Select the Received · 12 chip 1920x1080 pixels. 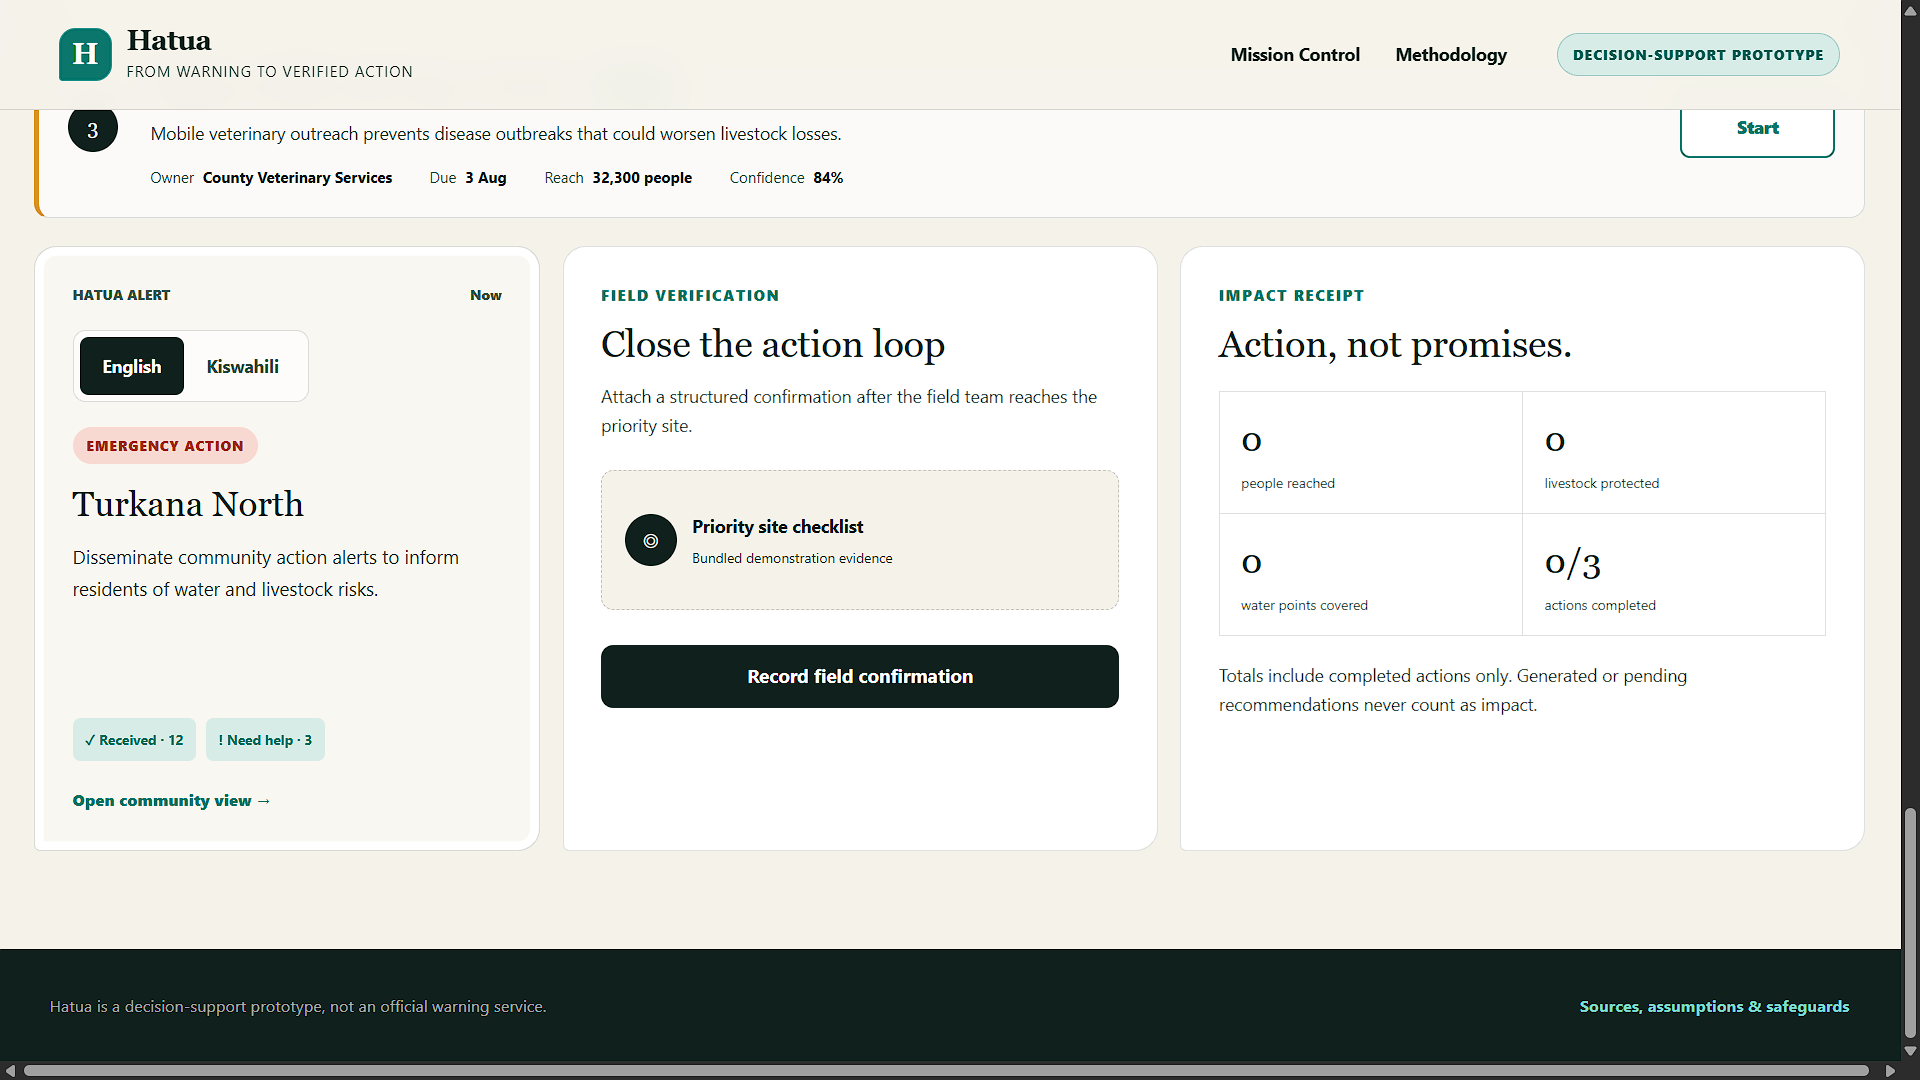pos(134,740)
